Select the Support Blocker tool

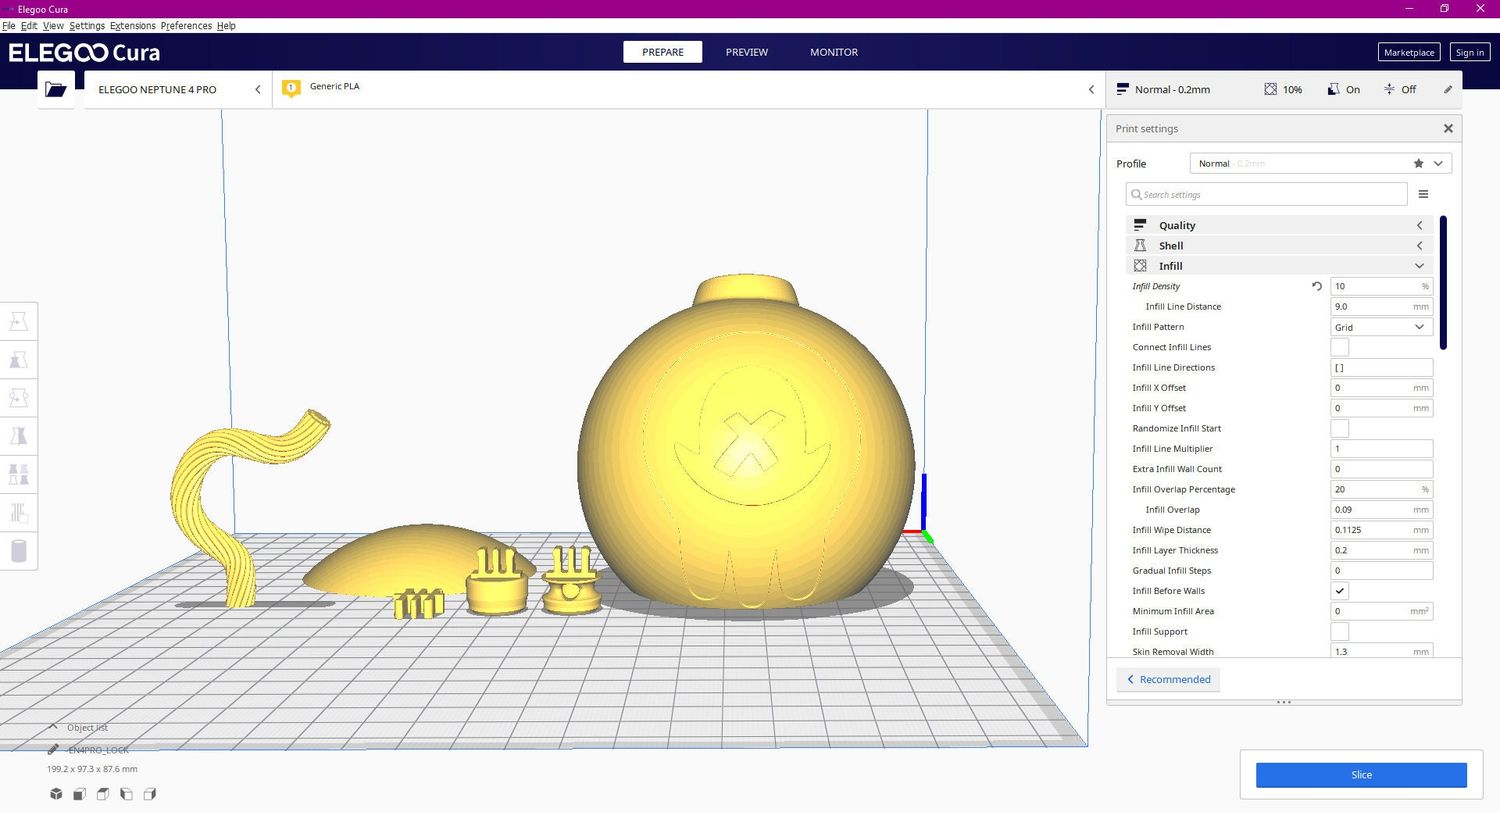pos(19,513)
